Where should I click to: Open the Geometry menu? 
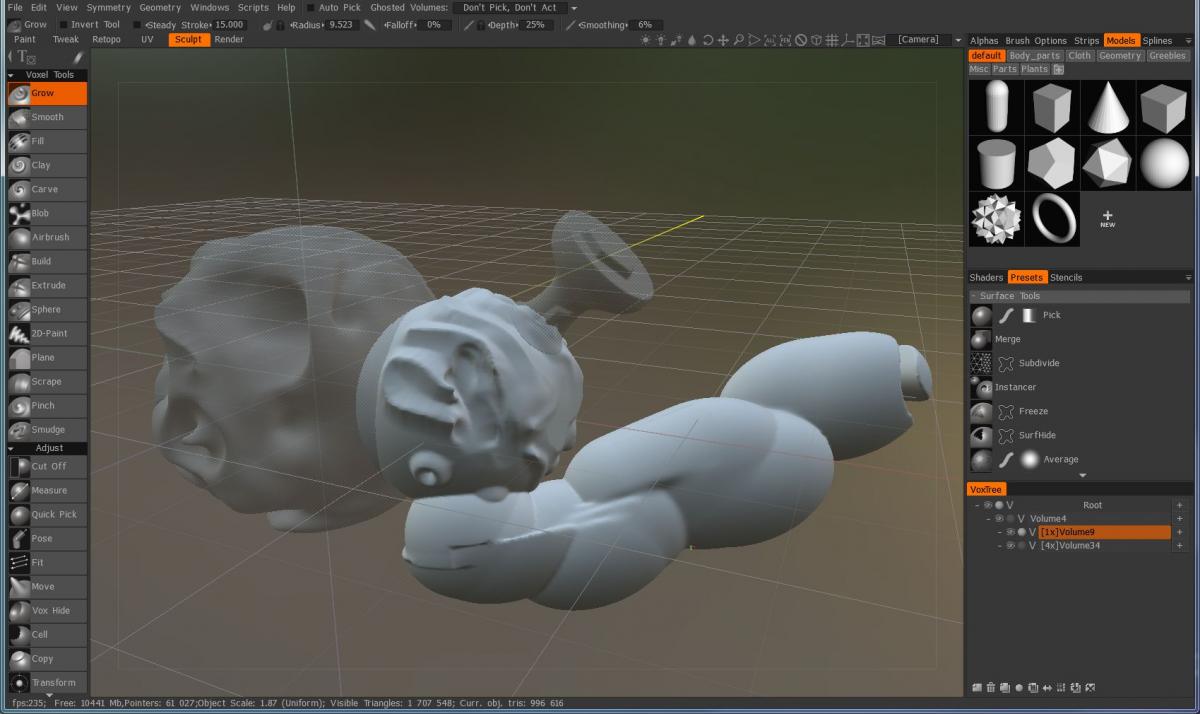tap(160, 8)
